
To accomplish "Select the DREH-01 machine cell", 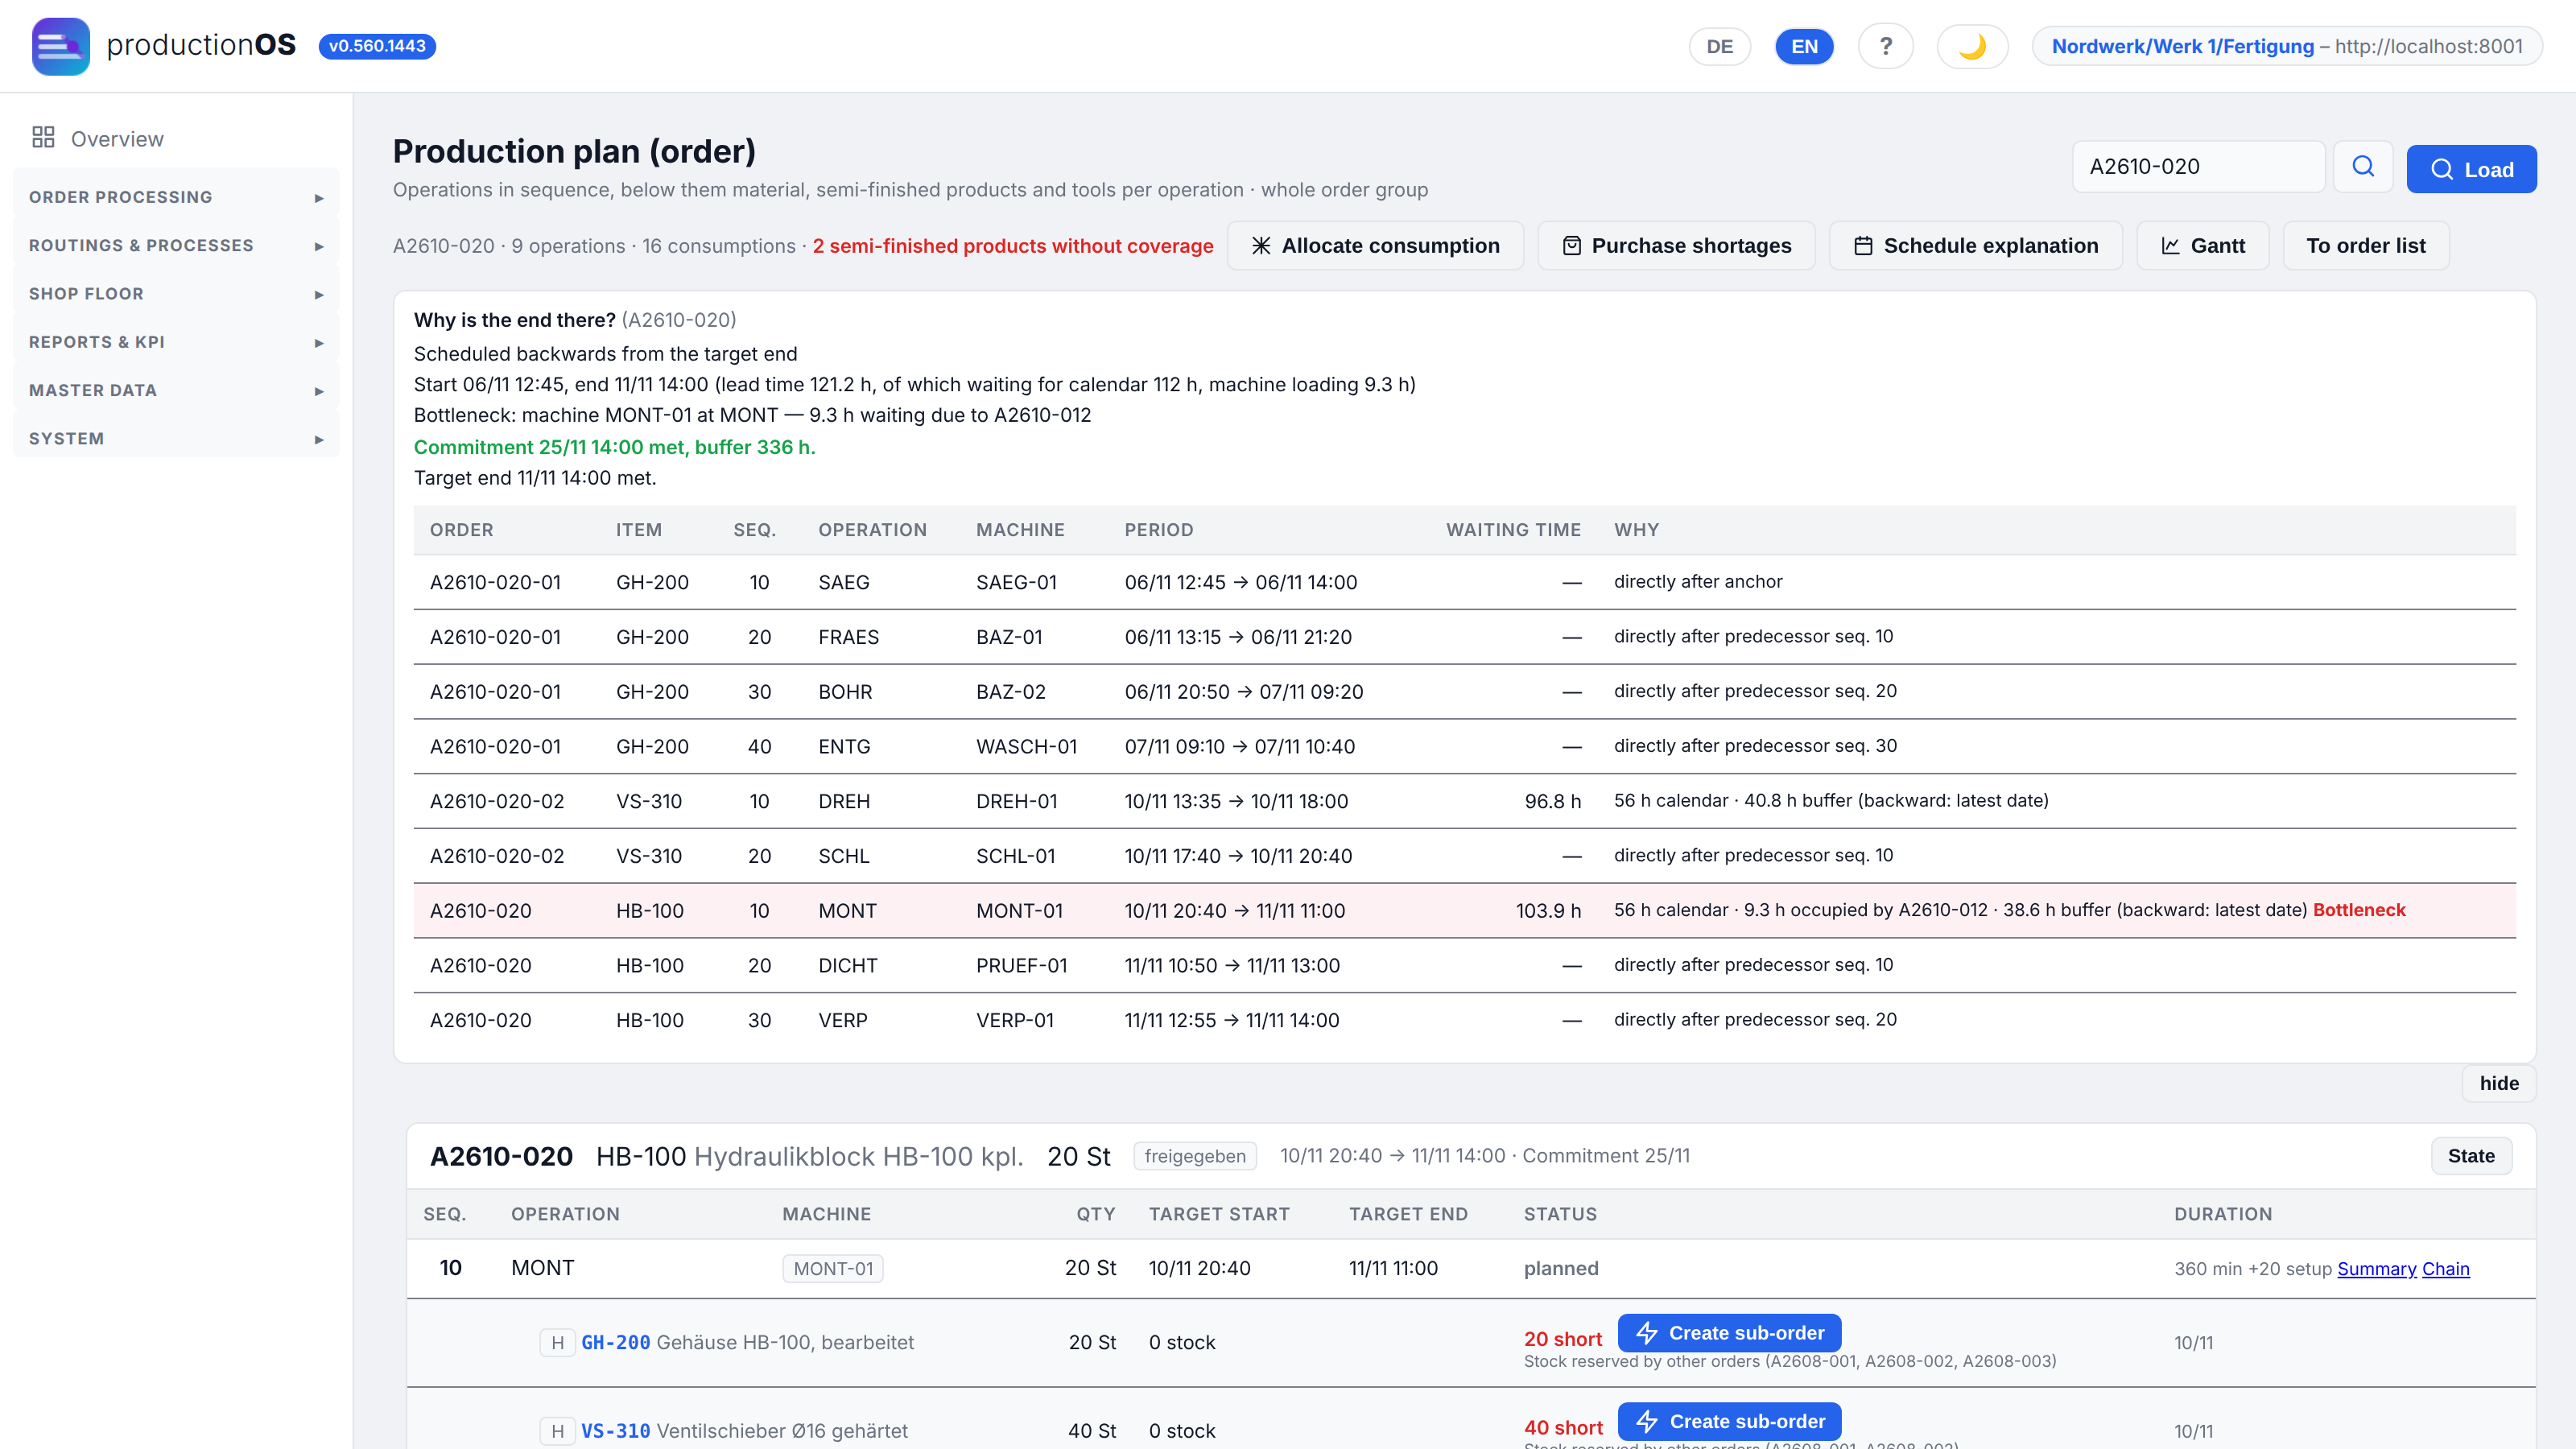I will [1017, 801].
